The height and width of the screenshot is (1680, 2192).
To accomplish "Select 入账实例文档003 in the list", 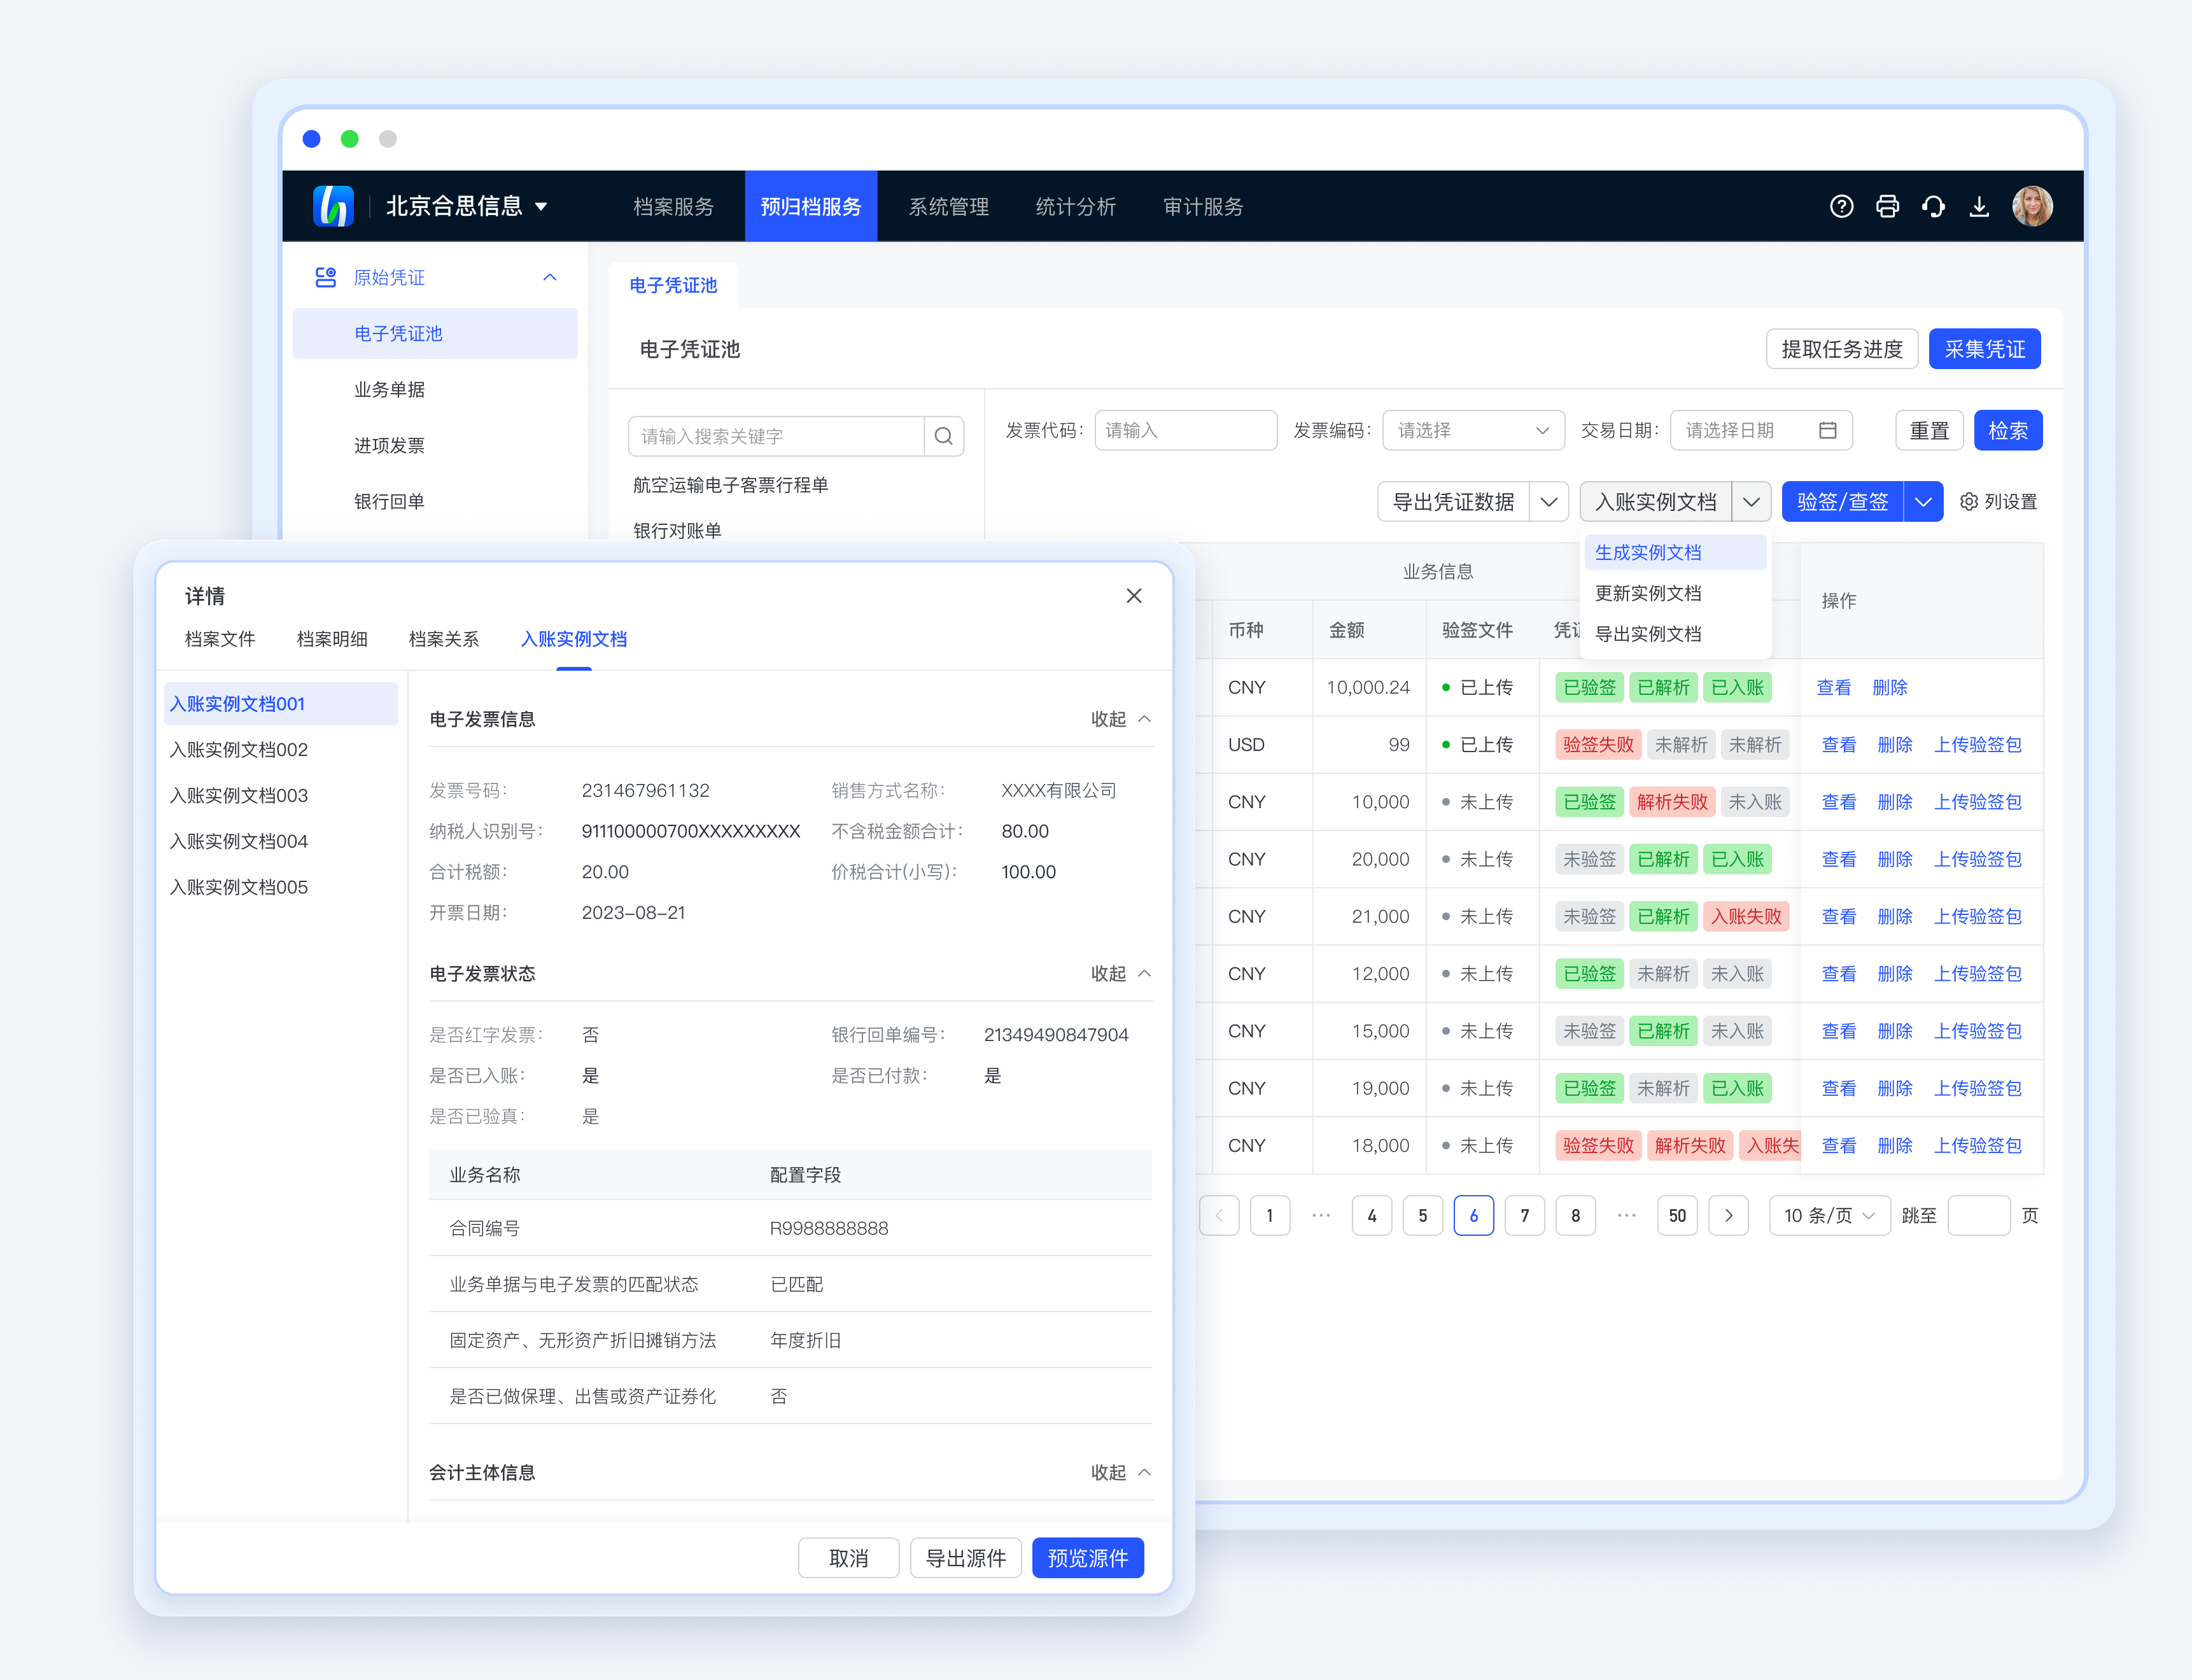I will pyautogui.click(x=239, y=795).
